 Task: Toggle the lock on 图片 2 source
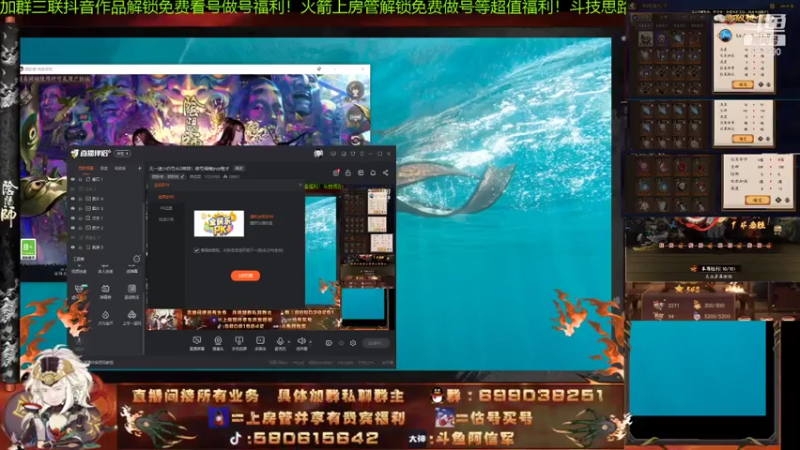coord(80,228)
